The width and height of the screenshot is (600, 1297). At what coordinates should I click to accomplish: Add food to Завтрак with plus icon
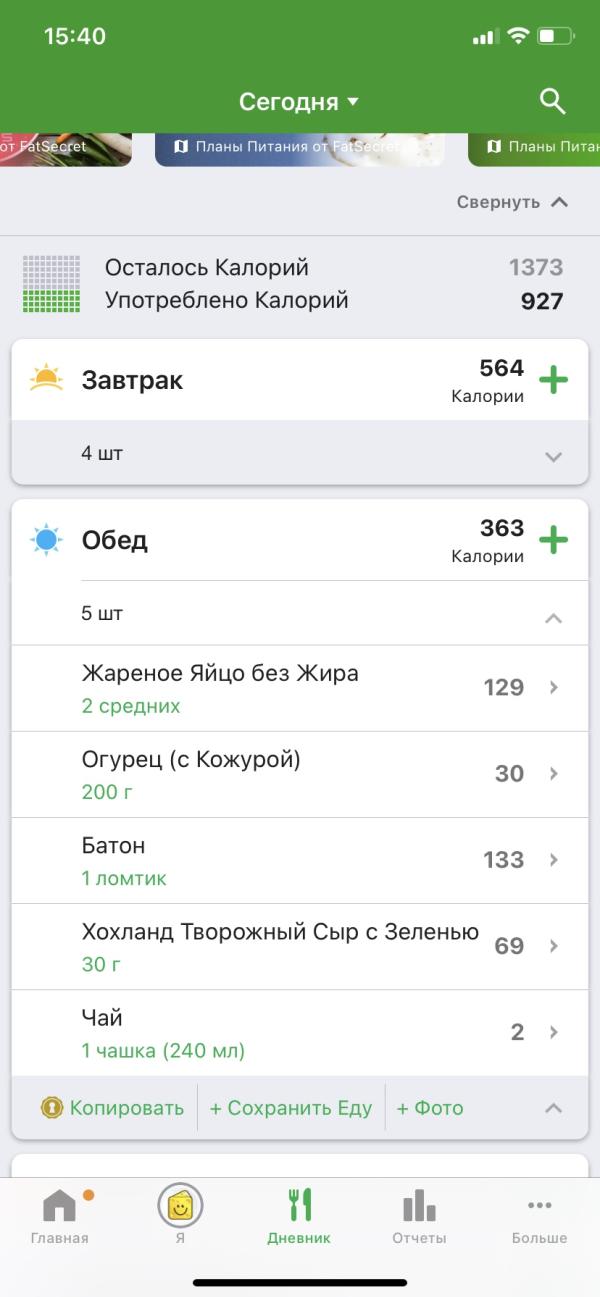[553, 380]
